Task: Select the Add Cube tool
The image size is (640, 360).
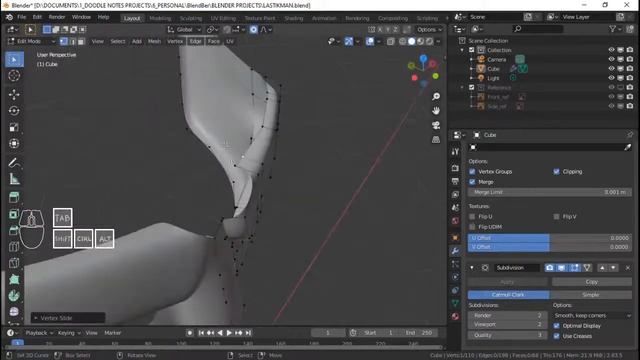Action: 14,198
